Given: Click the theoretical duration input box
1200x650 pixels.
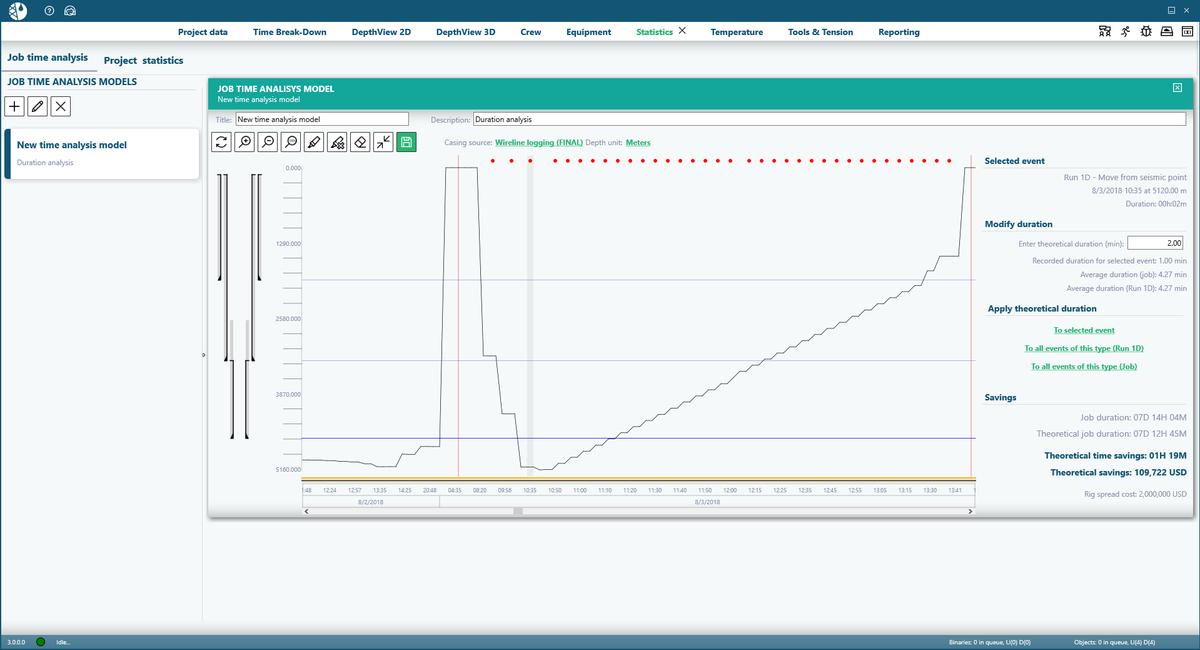Looking at the screenshot, I should (x=1156, y=243).
